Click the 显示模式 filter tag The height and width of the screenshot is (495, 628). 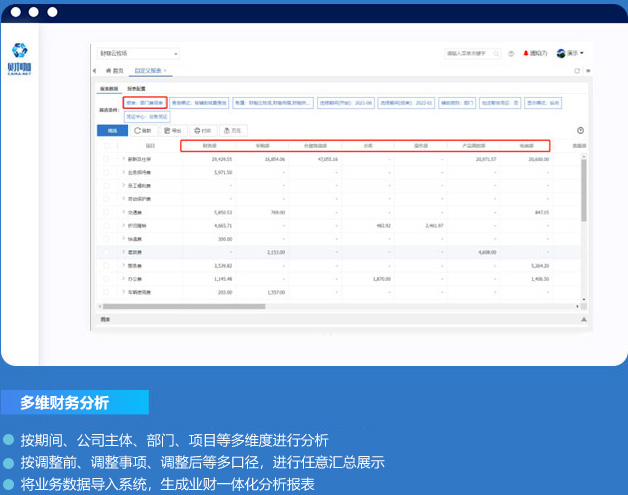tap(543, 103)
